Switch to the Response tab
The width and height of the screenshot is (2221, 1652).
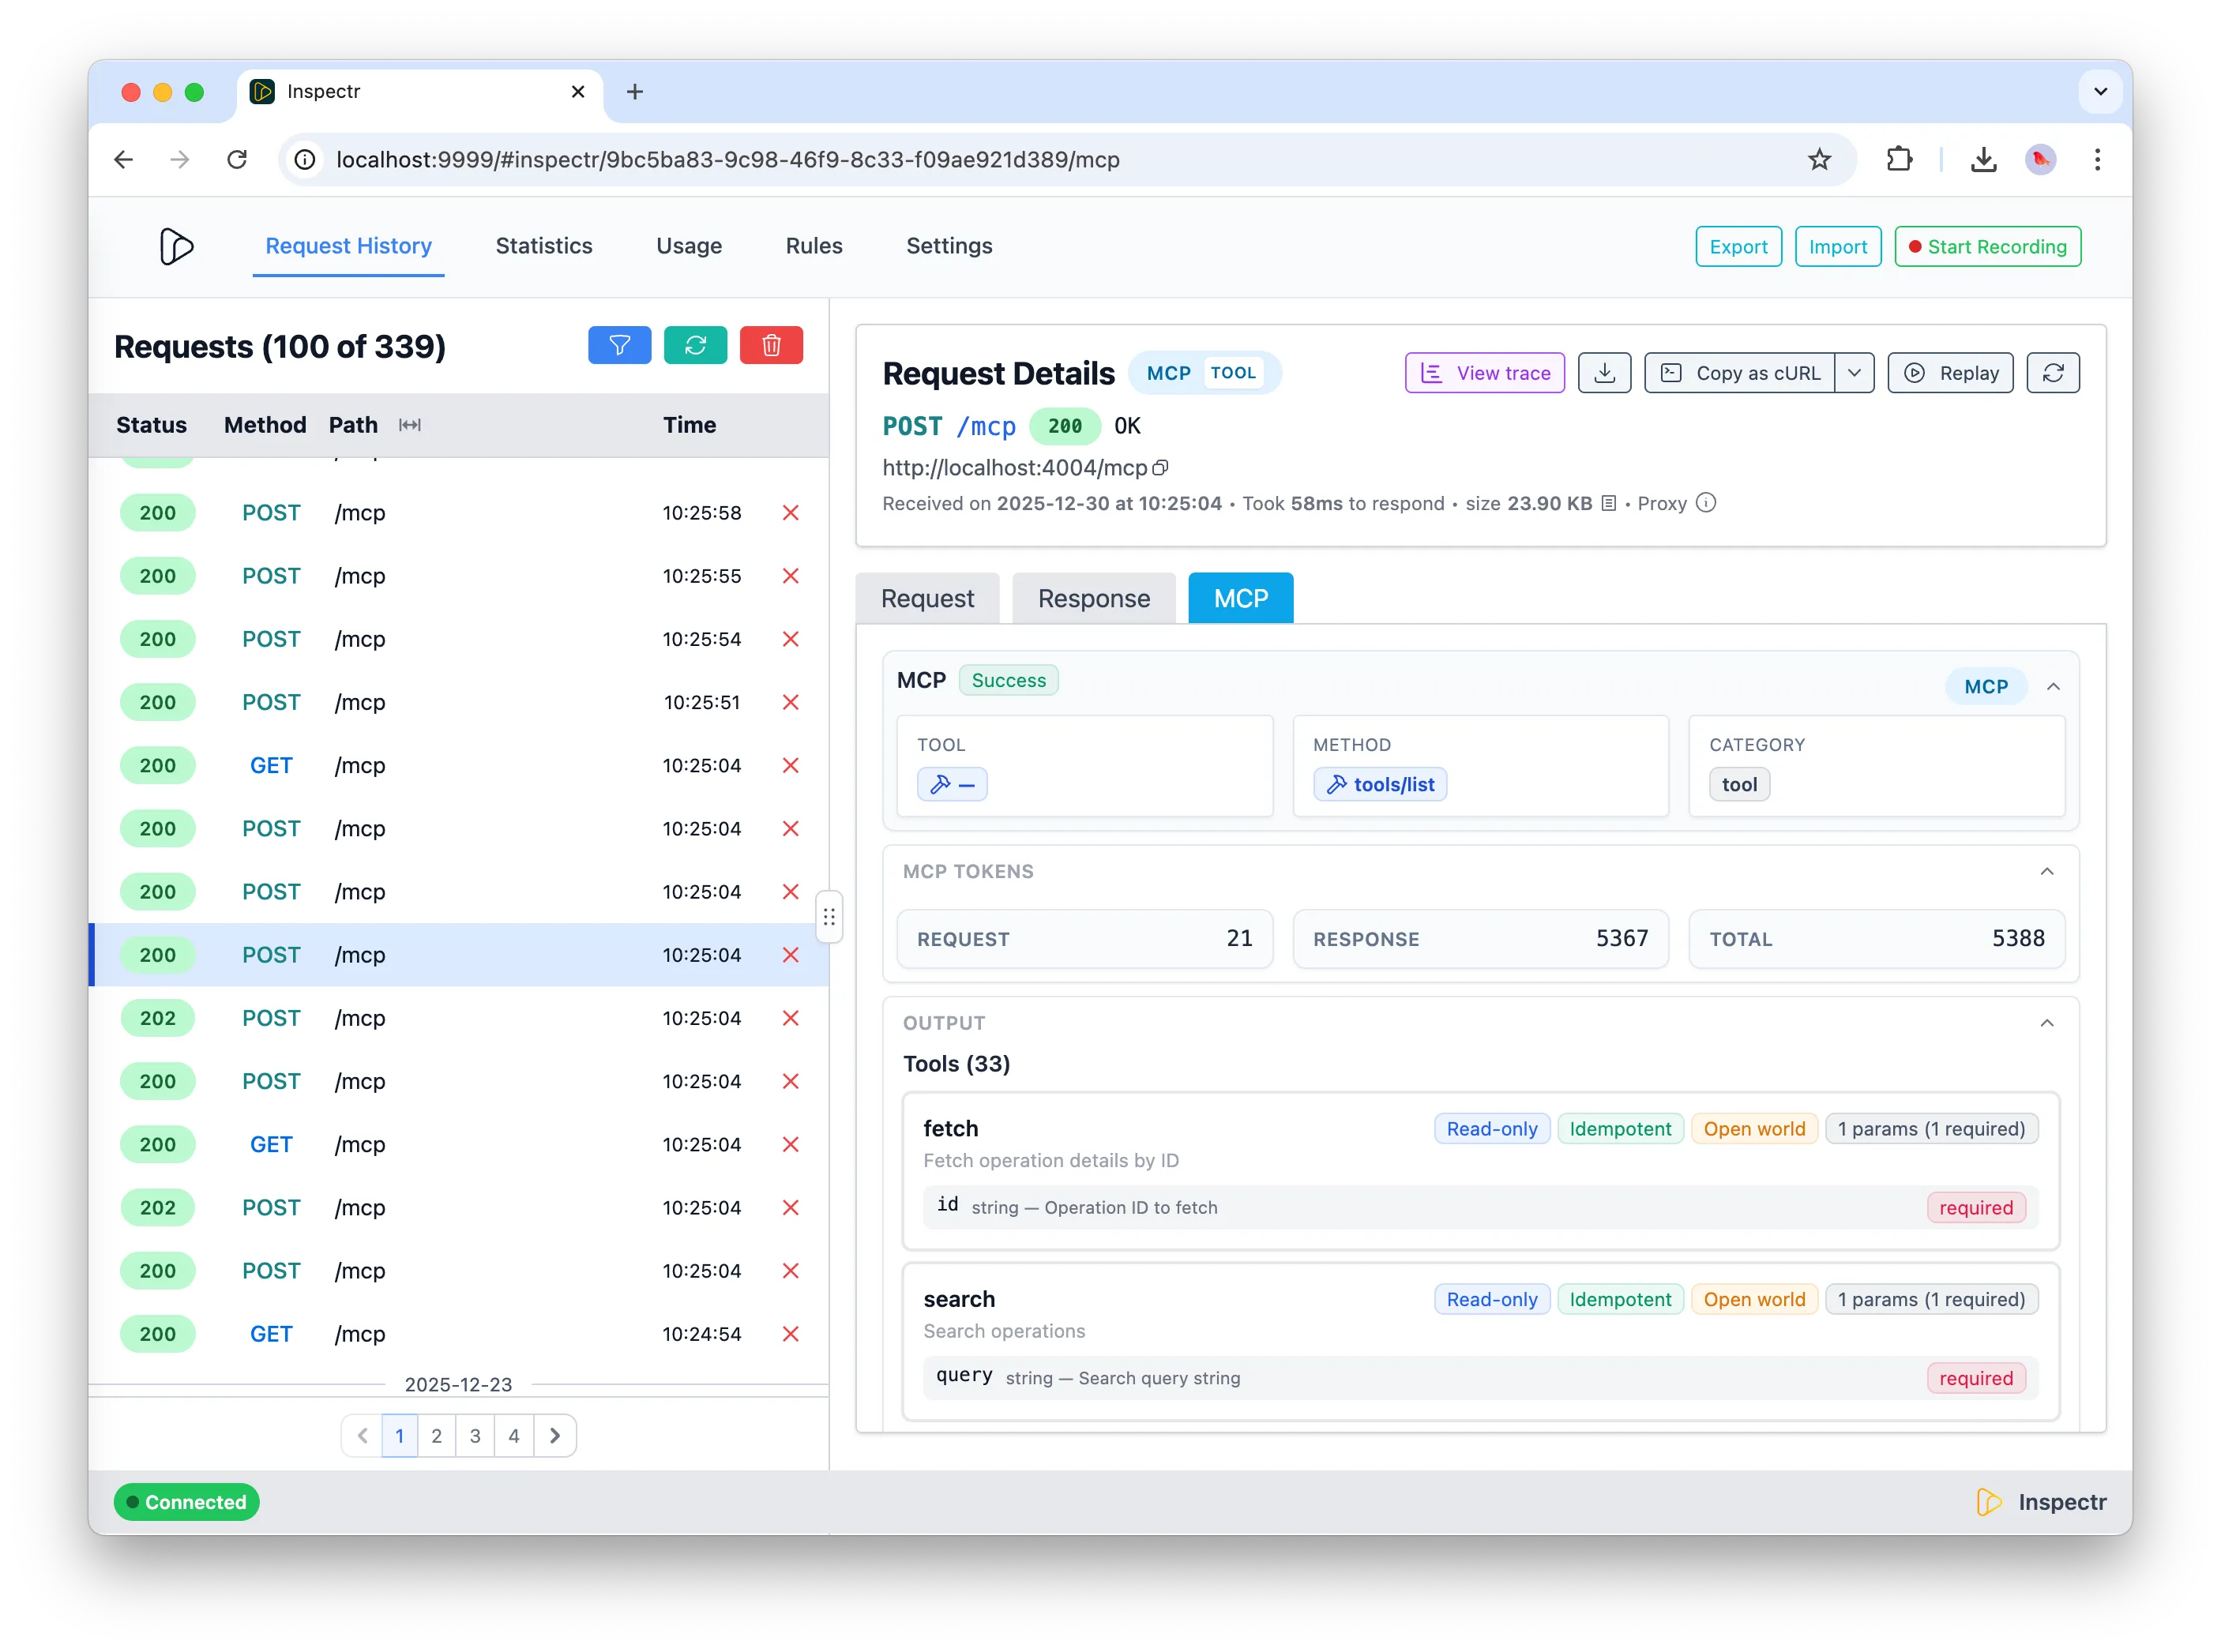(x=1093, y=597)
